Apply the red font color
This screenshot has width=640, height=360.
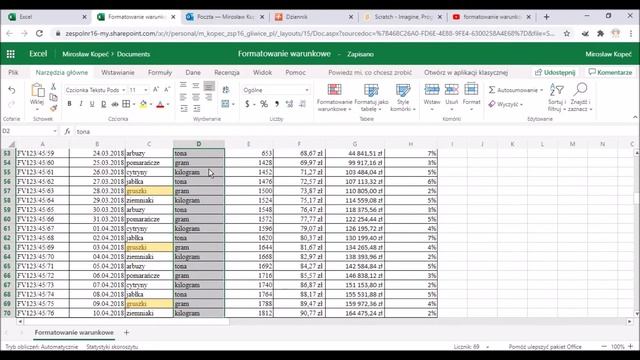coord(160,104)
